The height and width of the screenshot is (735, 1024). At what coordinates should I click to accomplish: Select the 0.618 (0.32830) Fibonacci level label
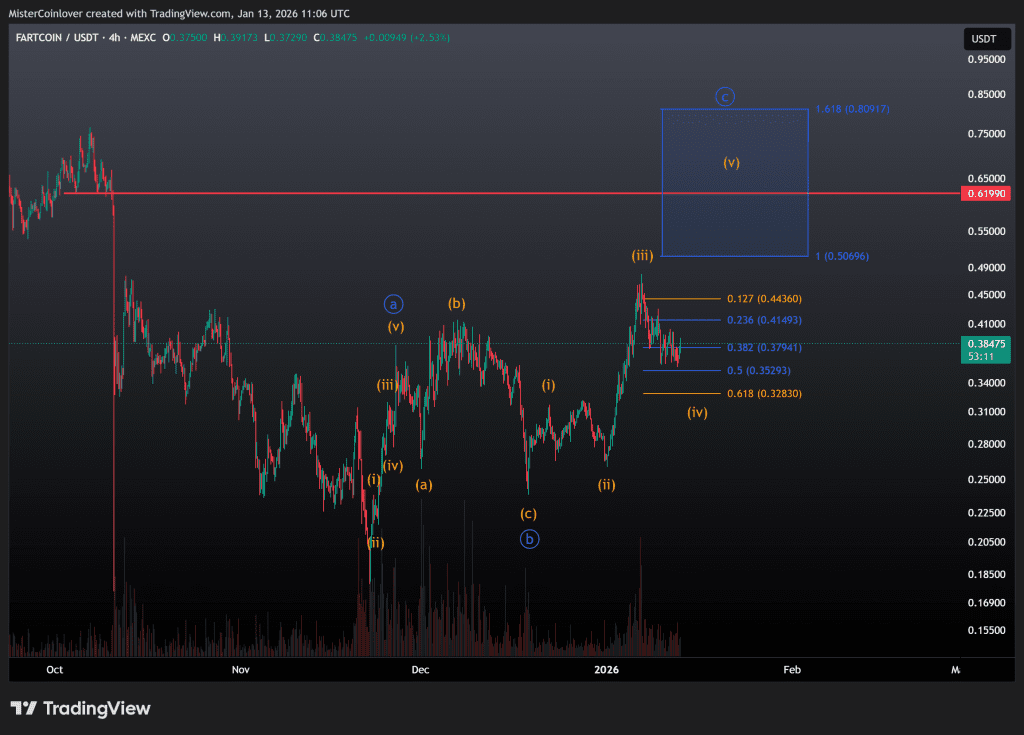pos(764,394)
